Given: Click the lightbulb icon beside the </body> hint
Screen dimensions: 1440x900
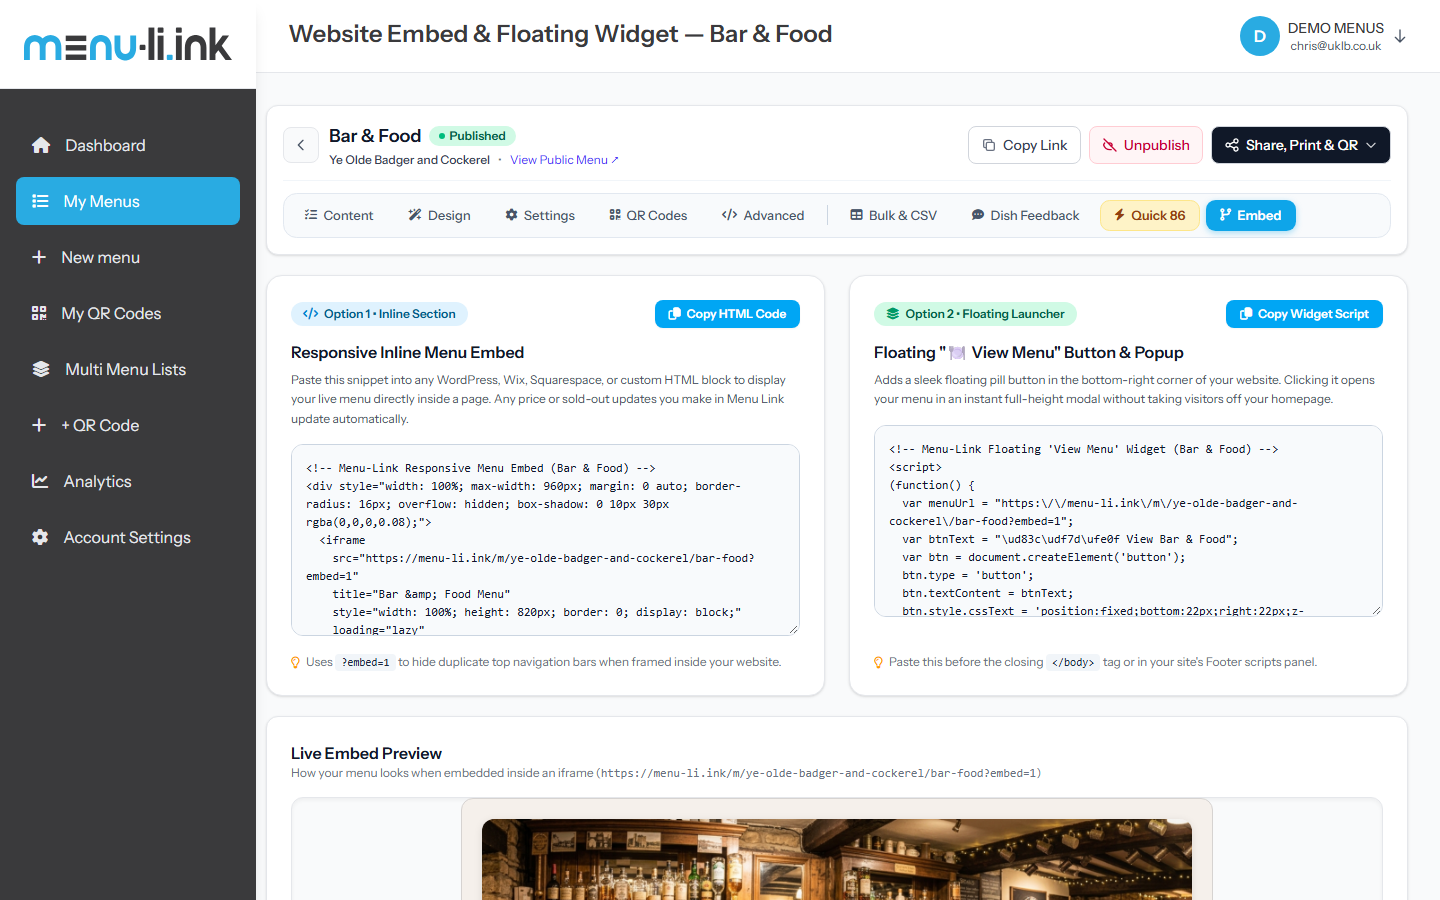Looking at the screenshot, I should point(878,662).
